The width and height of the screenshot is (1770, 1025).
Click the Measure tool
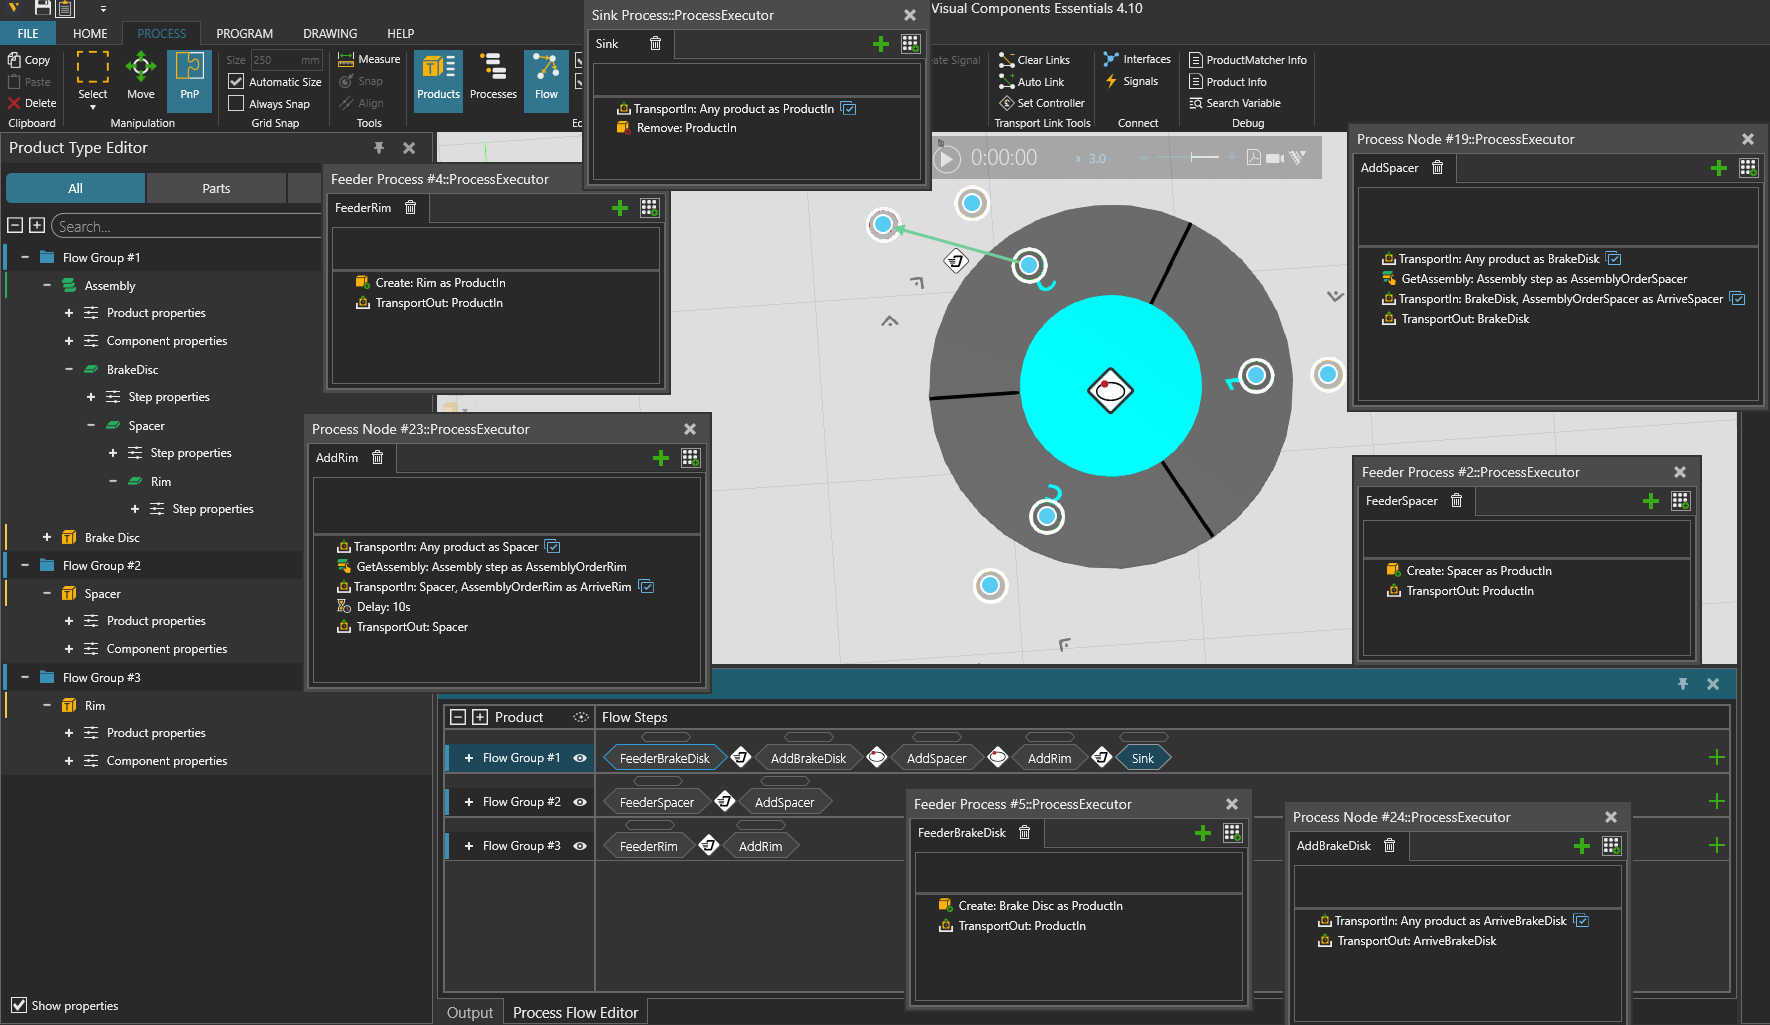point(369,60)
